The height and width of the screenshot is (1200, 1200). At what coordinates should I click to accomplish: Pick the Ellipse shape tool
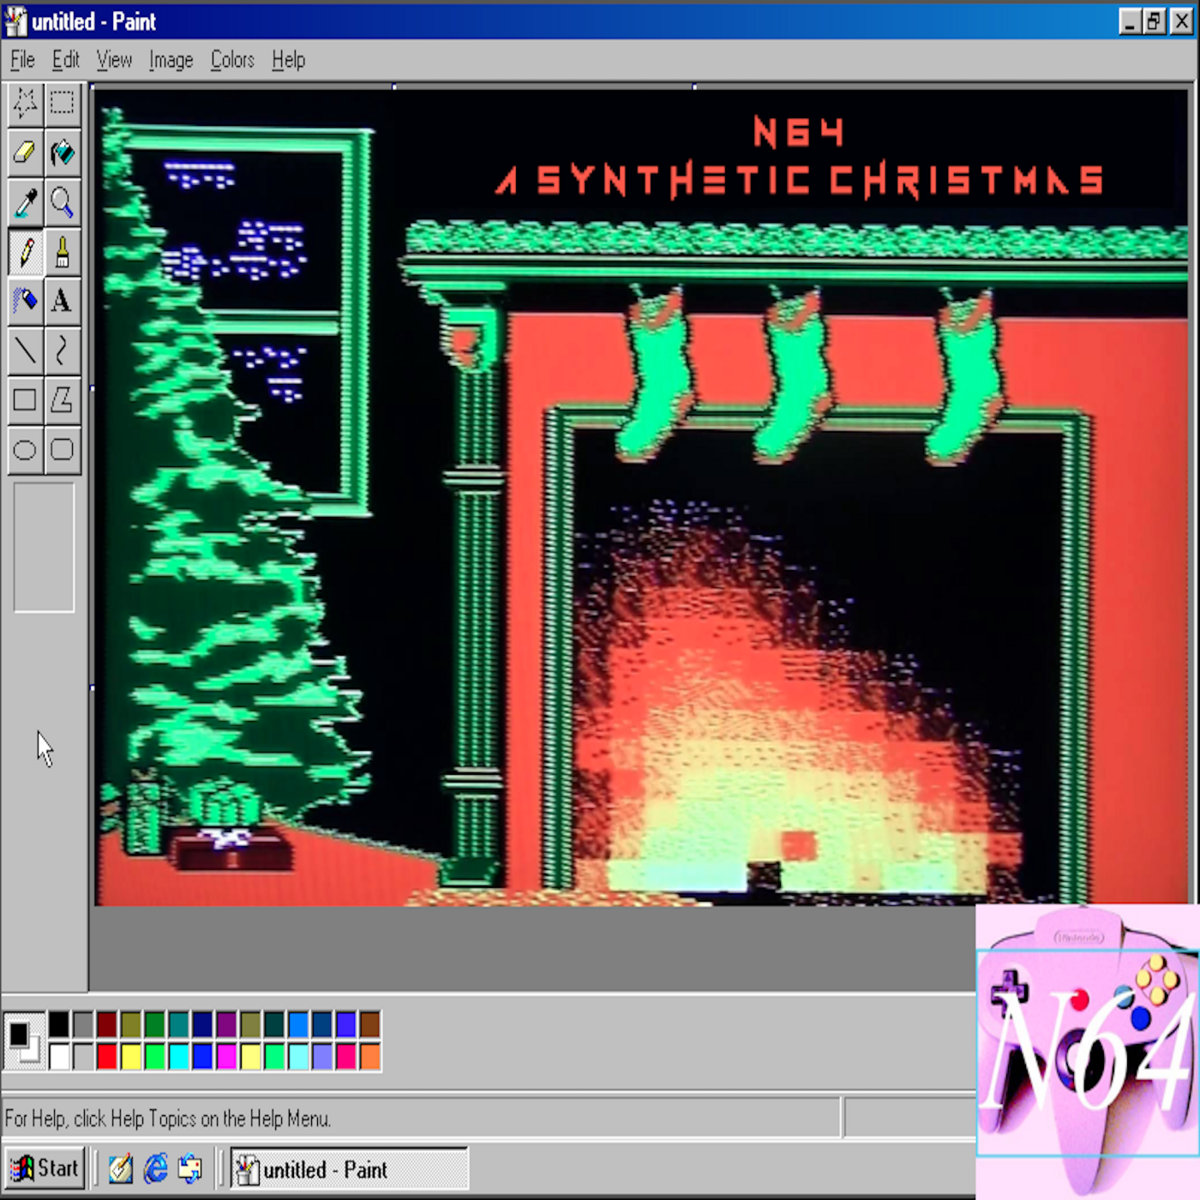(25, 449)
